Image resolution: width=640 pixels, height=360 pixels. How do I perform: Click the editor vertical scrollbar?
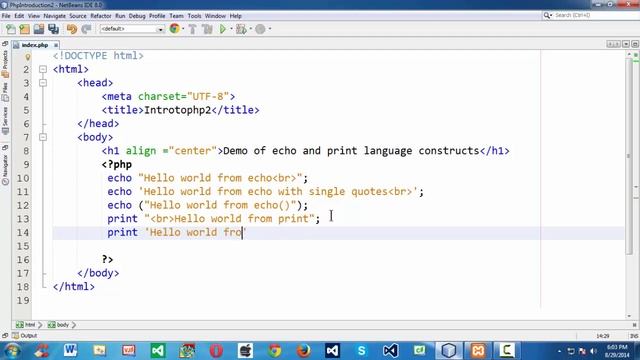click(x=629, y=155)
